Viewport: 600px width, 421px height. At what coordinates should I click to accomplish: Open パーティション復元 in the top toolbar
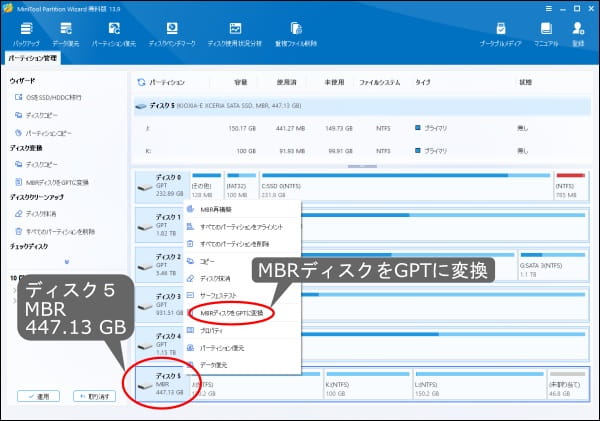(114, 34)
